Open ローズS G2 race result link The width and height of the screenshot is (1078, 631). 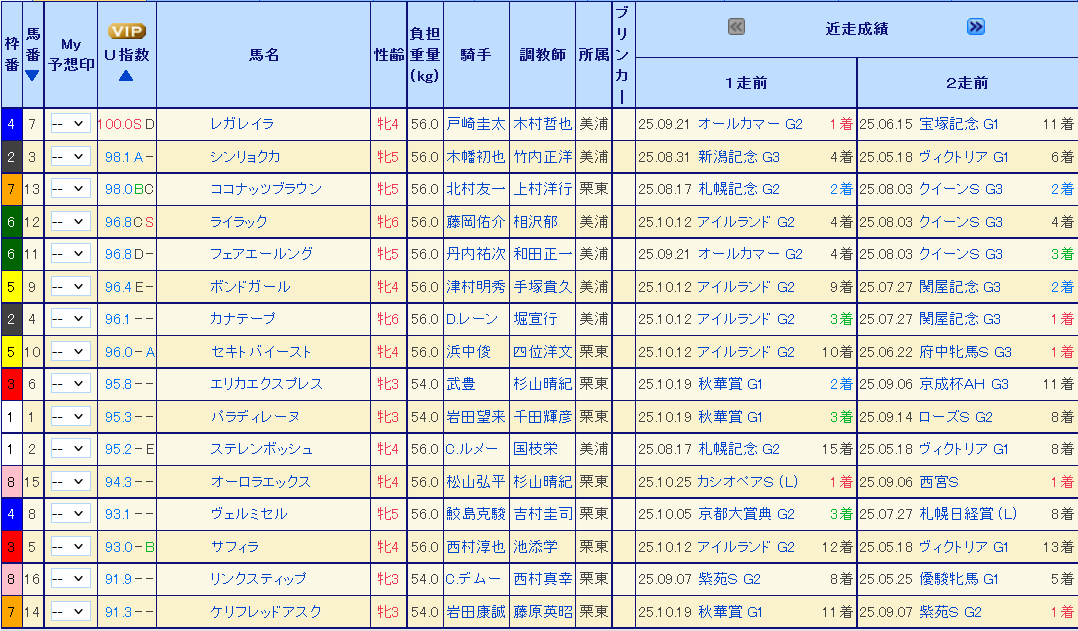tap(956, 417)
